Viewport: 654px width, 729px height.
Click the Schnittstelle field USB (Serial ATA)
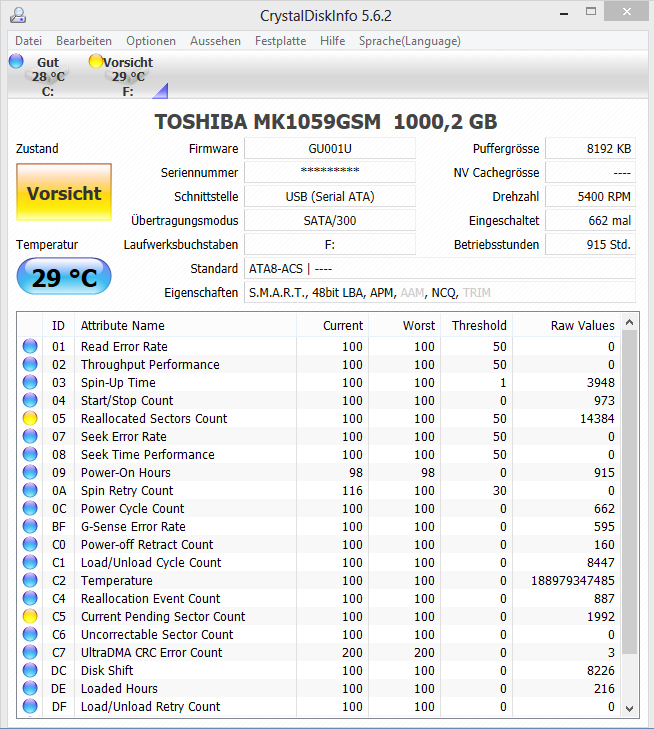330,196
